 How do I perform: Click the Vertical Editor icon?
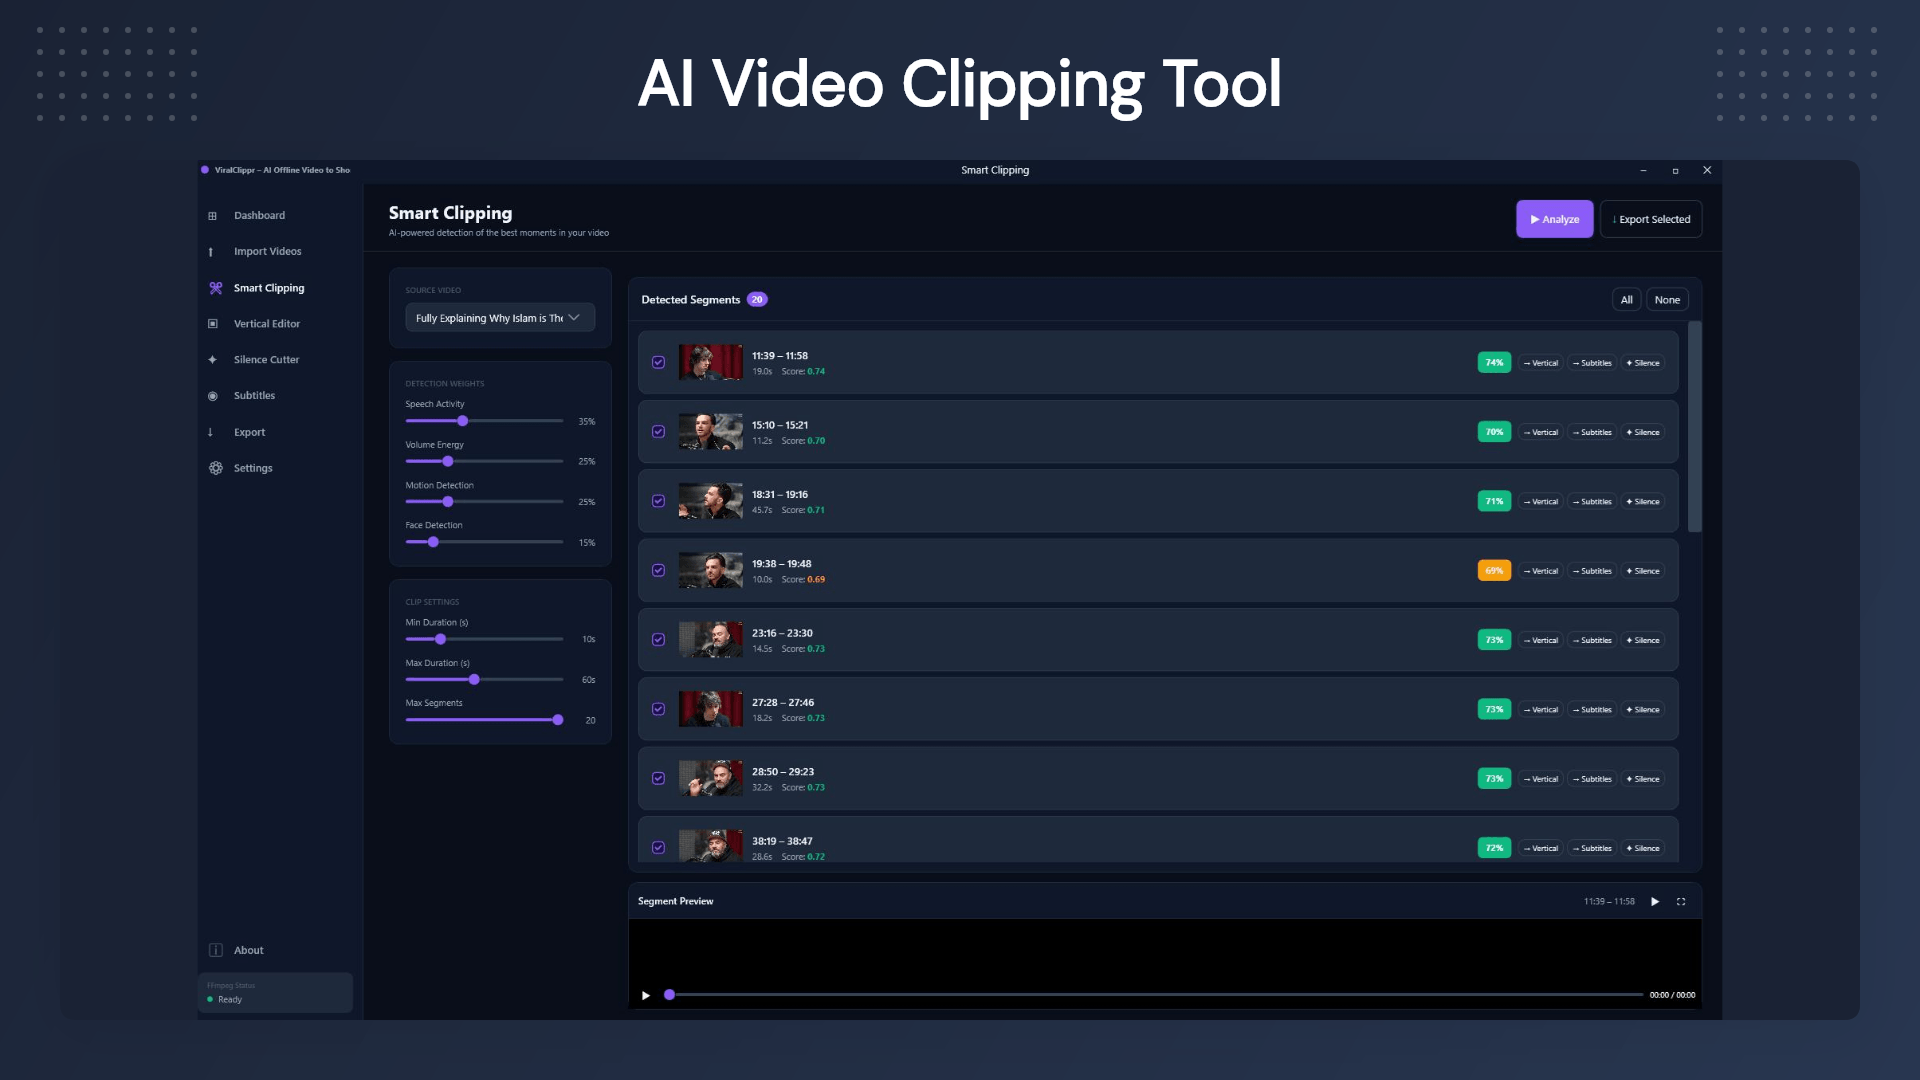click(212, 324)
